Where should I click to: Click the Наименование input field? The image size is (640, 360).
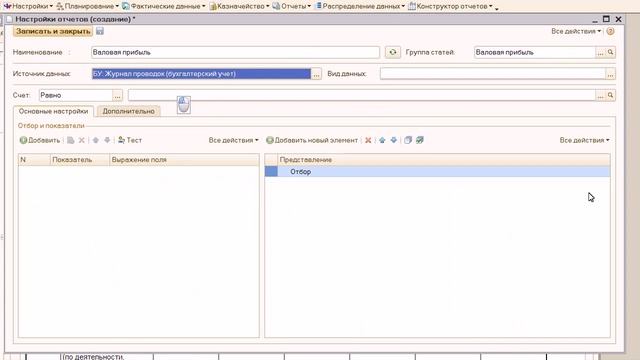pos(236,52)
